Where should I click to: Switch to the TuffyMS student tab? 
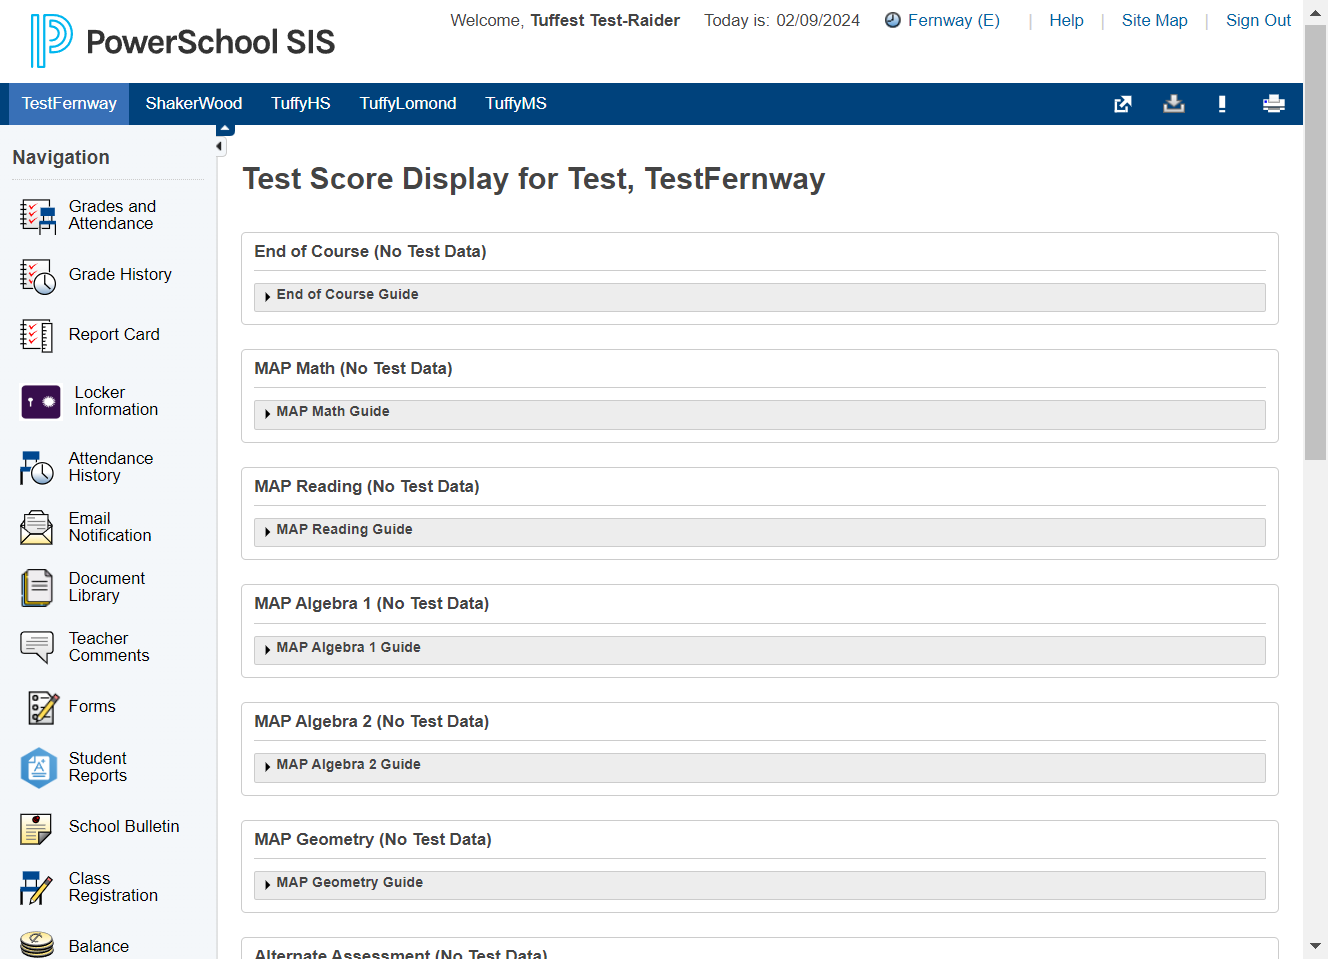(516, 104)
